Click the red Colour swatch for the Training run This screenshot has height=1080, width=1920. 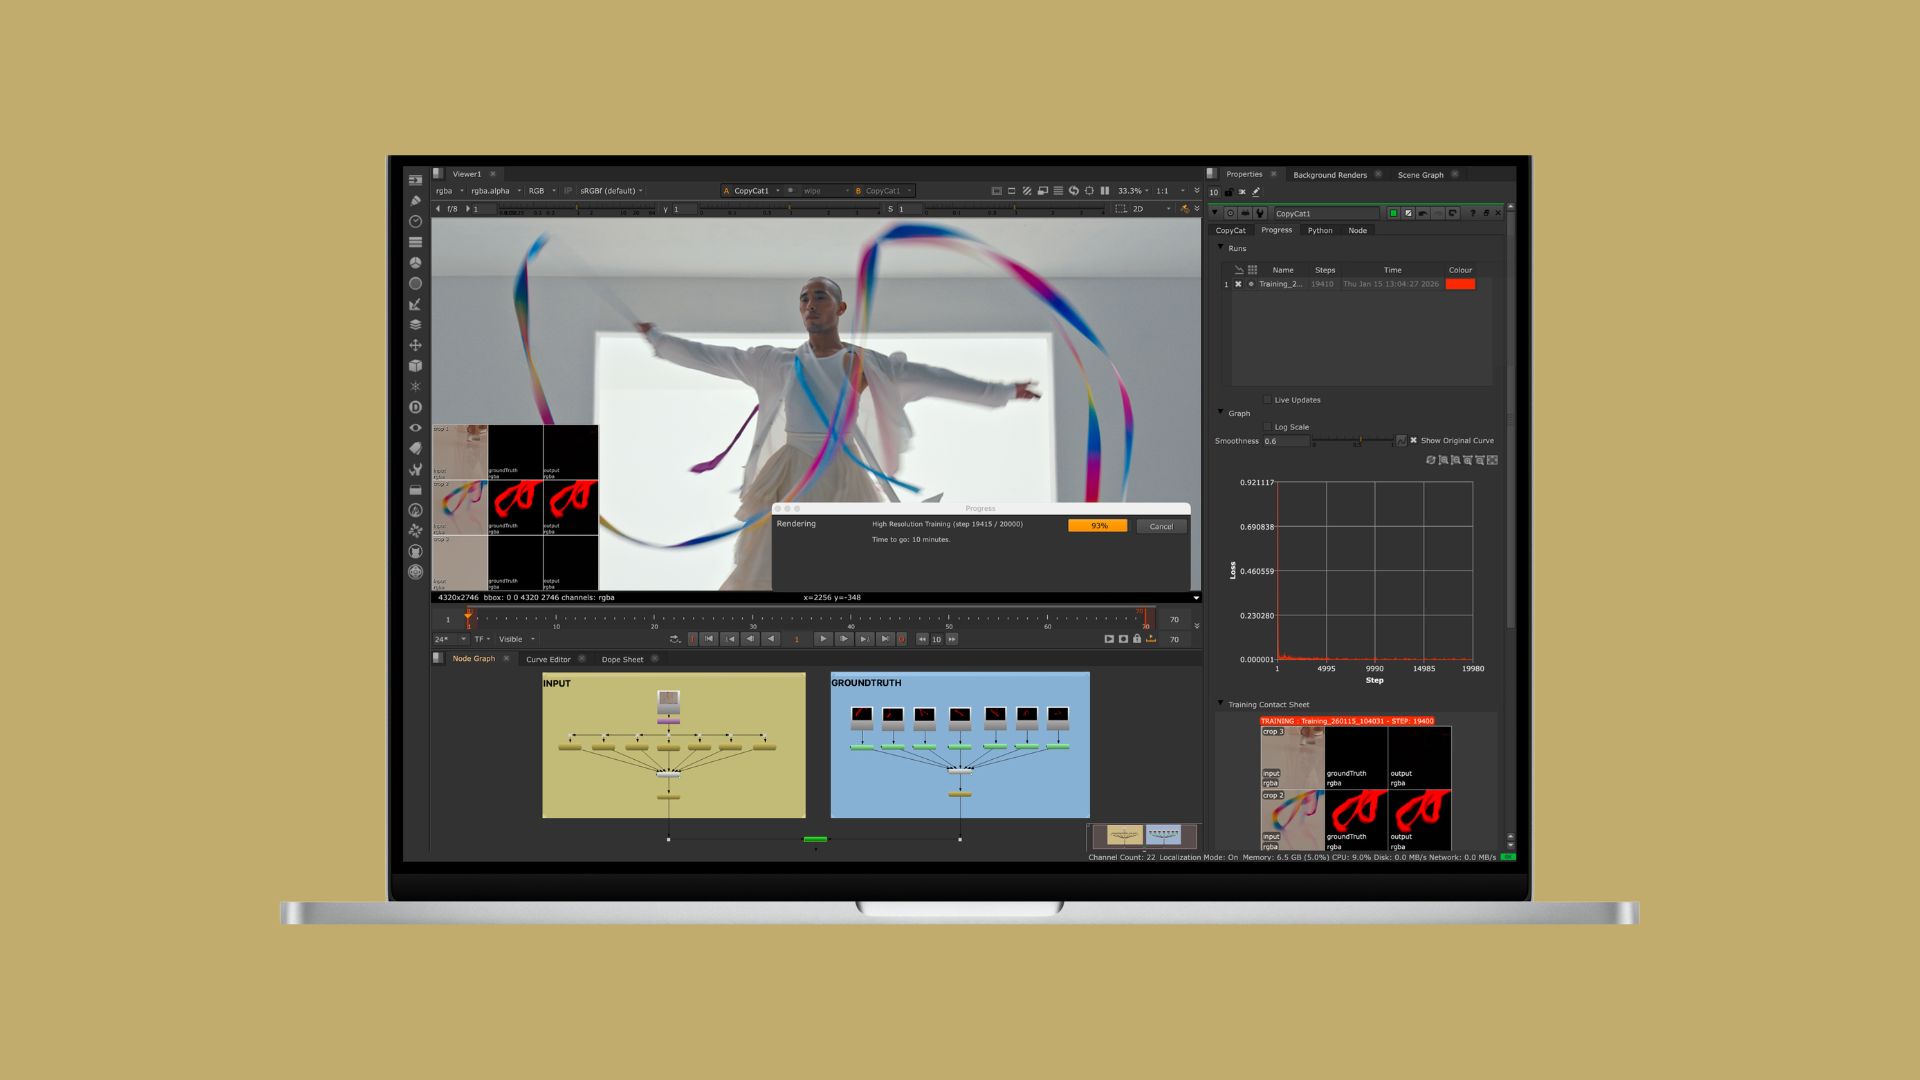tap(1460, 284)
